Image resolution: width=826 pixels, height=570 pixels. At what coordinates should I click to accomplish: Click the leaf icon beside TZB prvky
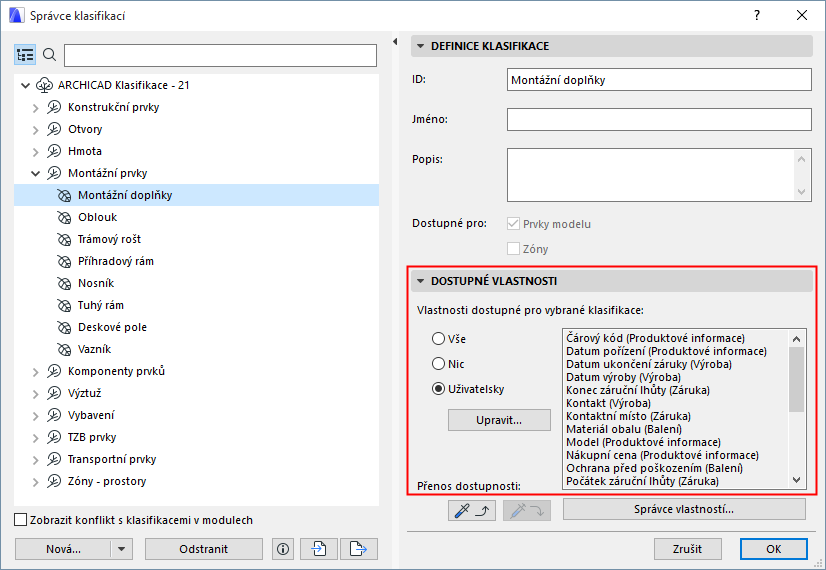[x=54, y=437]
